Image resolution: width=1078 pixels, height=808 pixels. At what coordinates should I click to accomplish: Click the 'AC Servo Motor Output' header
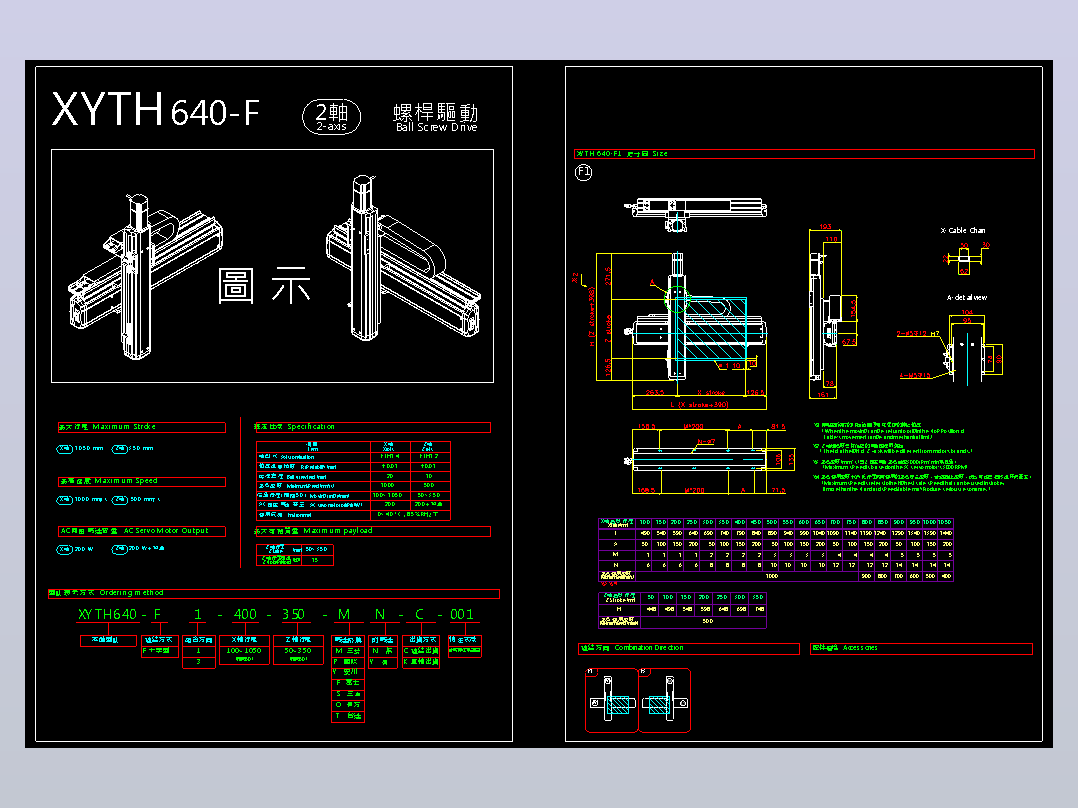(142, 532)
